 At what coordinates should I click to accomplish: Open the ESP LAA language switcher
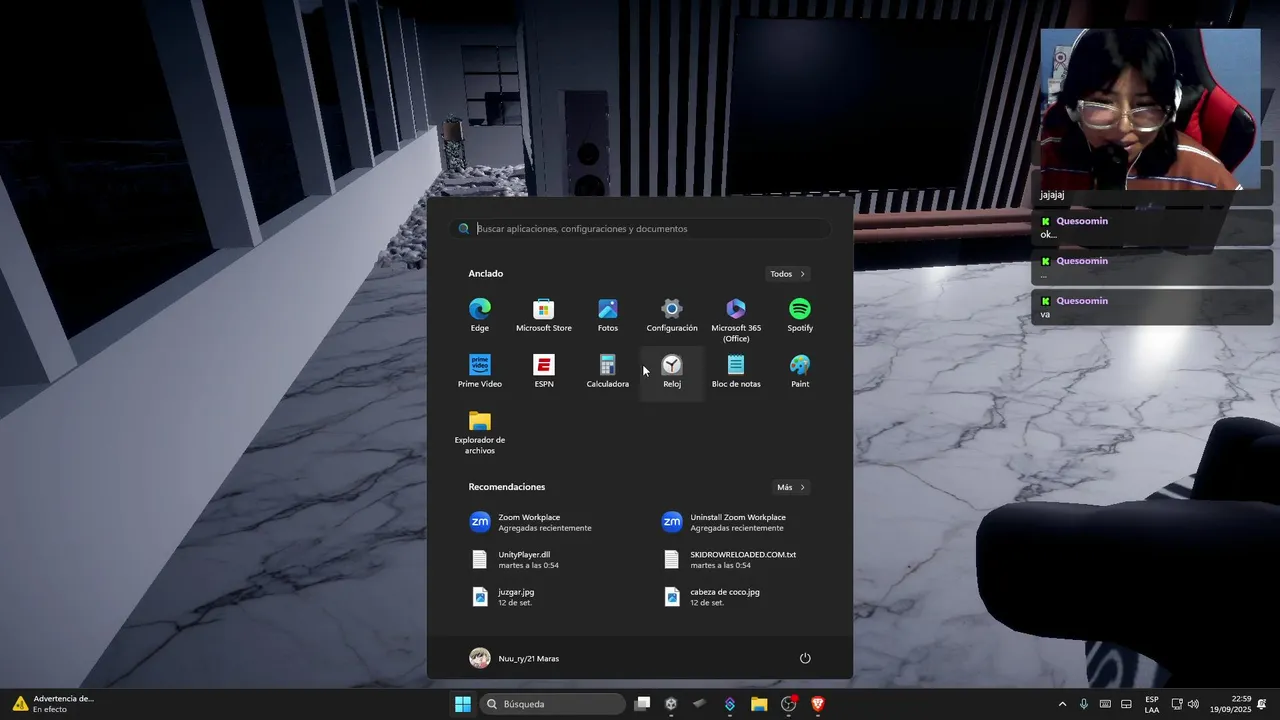coord(1152,704)
